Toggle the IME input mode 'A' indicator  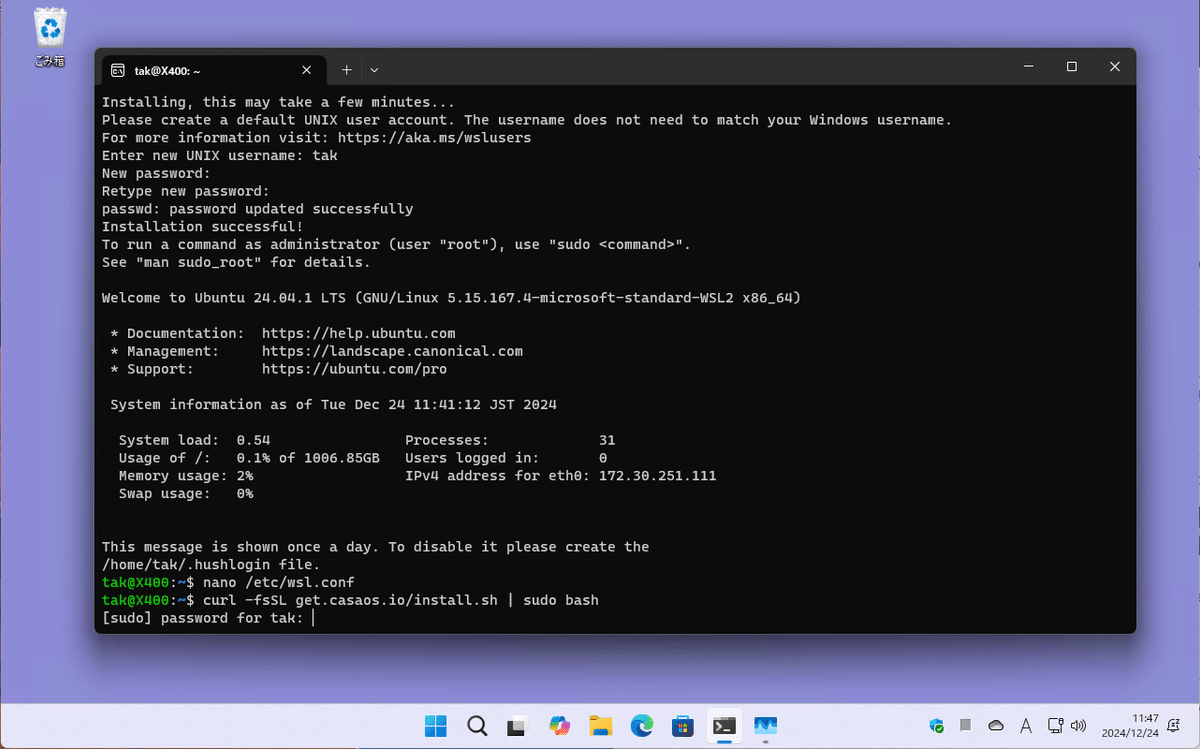pyautogui.click(x=1026, y=725)
